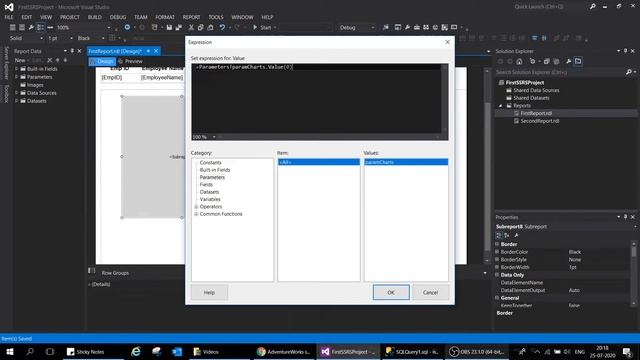640x360 pixels.
Task: Expand Built-in Fields in Report Data panel
Action: [16, 69]
